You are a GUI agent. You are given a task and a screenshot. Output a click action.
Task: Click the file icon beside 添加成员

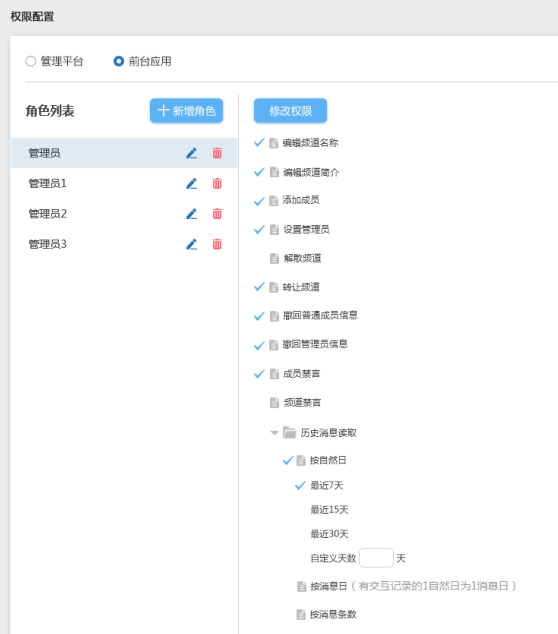pos(274,201)
